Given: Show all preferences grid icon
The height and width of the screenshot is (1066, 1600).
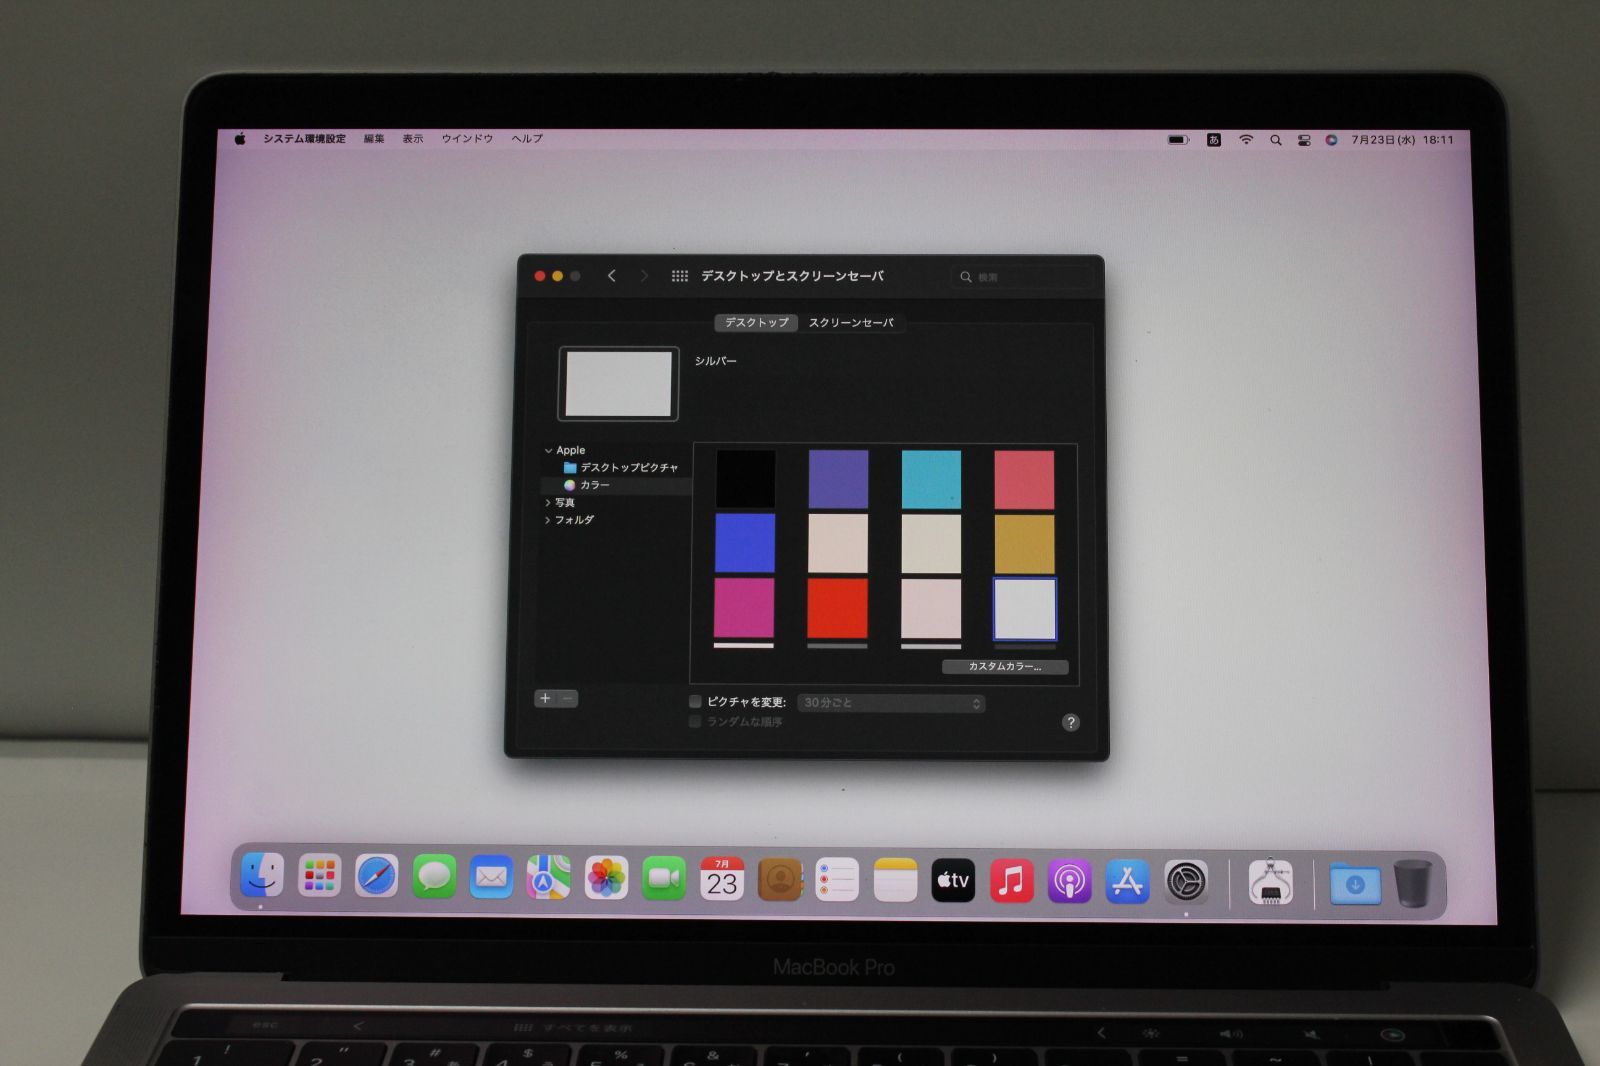Looking at the screenshot, I should click(679, 276).
